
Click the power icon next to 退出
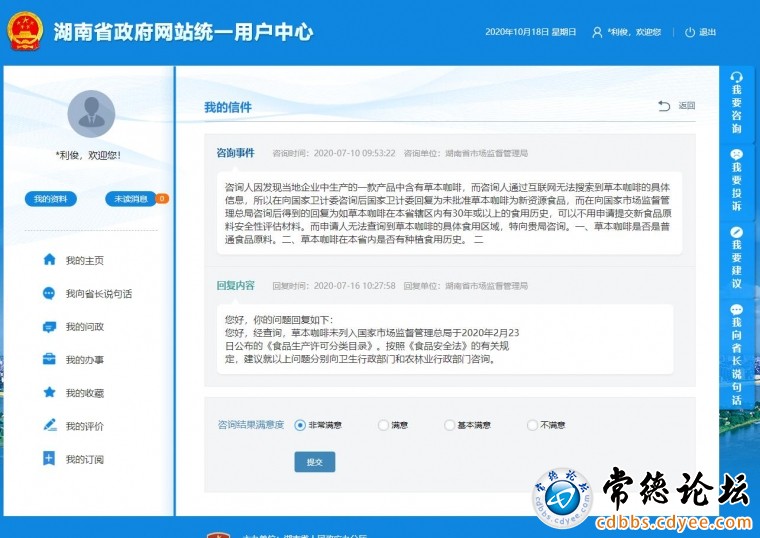pos(689,32)
